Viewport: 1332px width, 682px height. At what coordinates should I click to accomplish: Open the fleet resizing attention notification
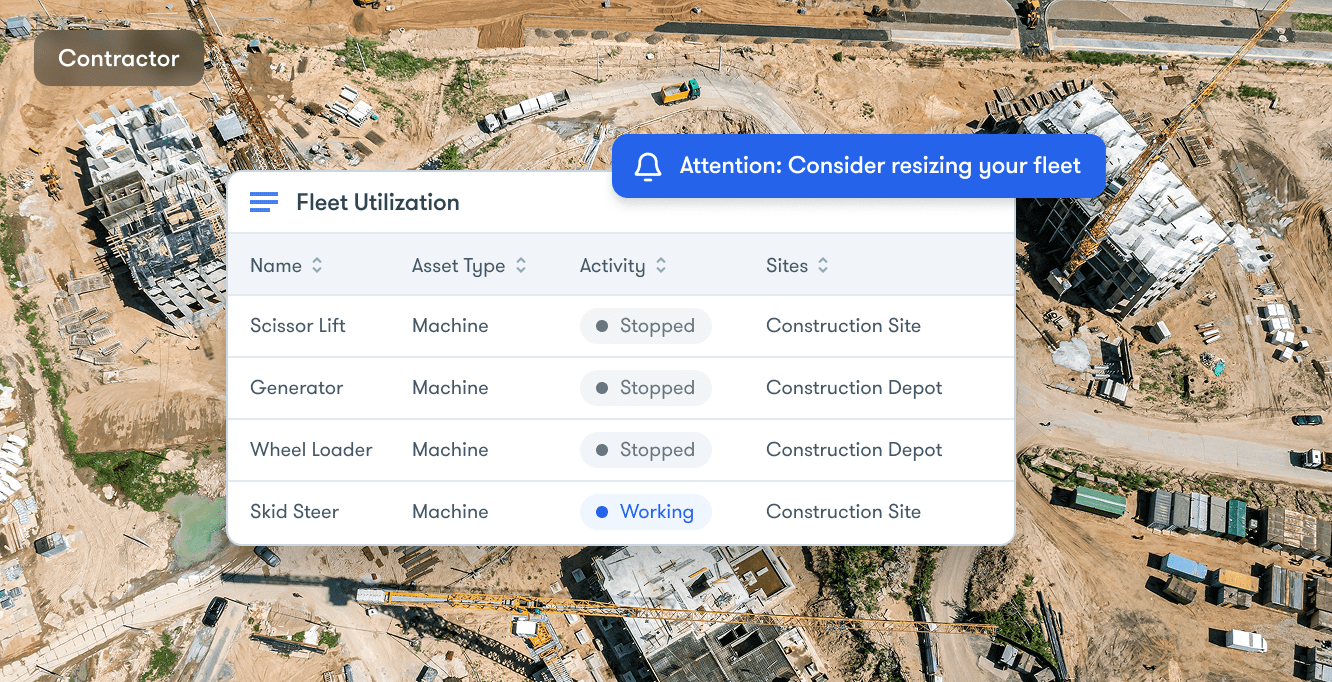coord(858,166)
